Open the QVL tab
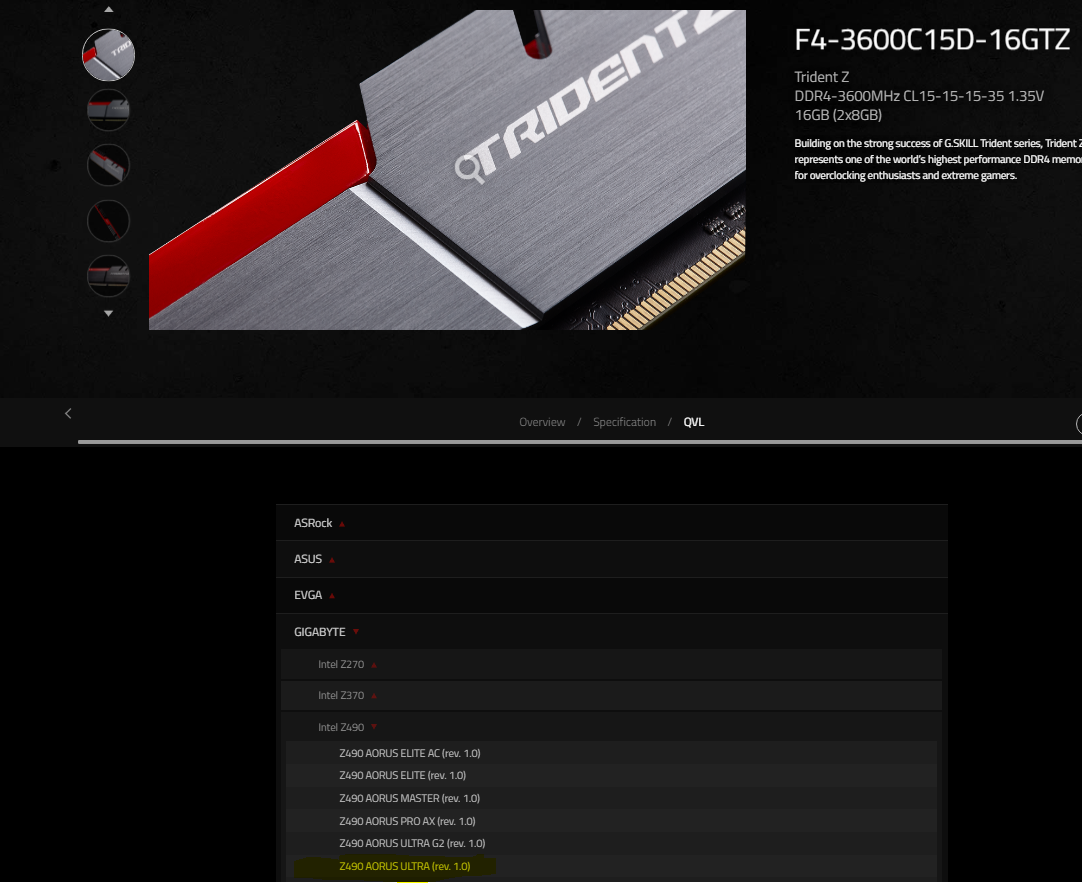The width and height of the screenshot is (1082, 883). click(x=694, y=422)
